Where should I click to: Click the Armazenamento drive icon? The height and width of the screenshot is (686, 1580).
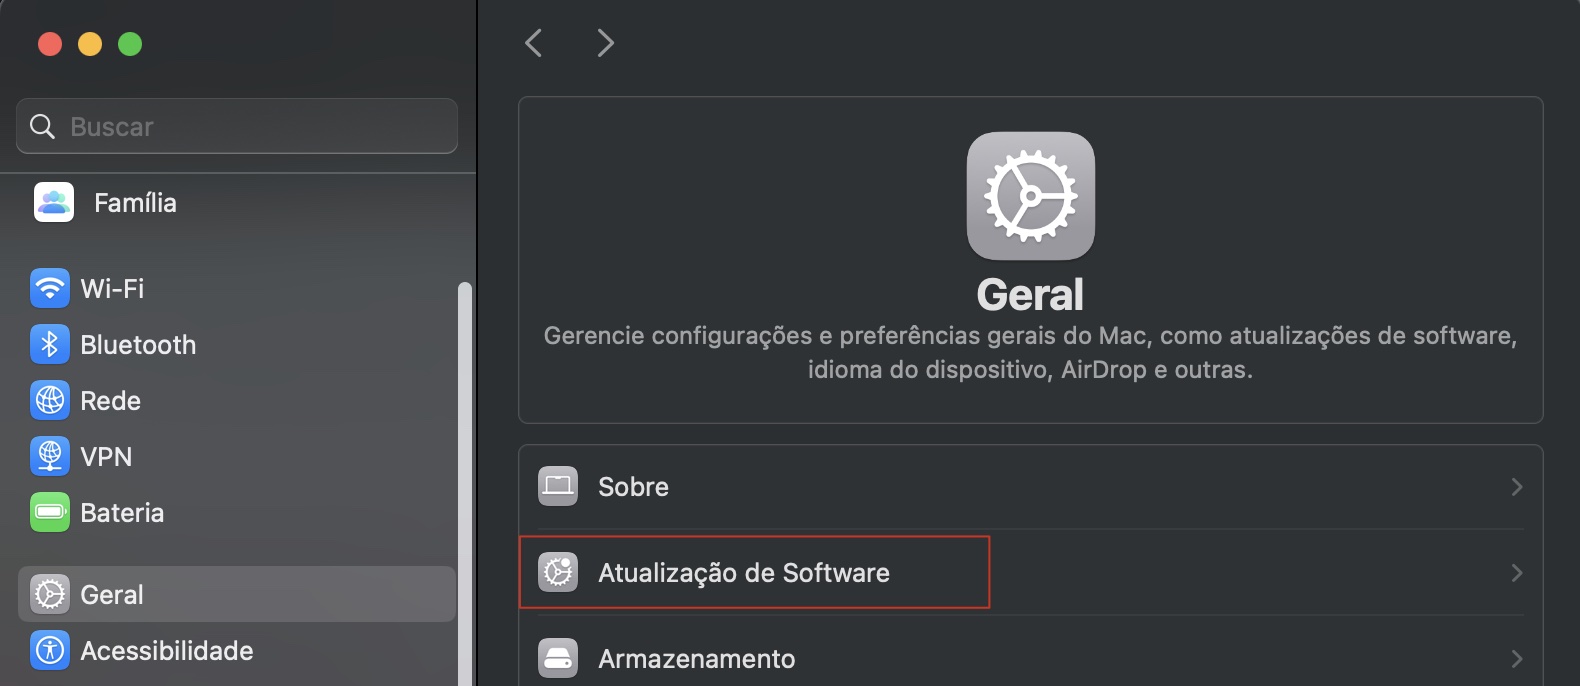(557, 657)
